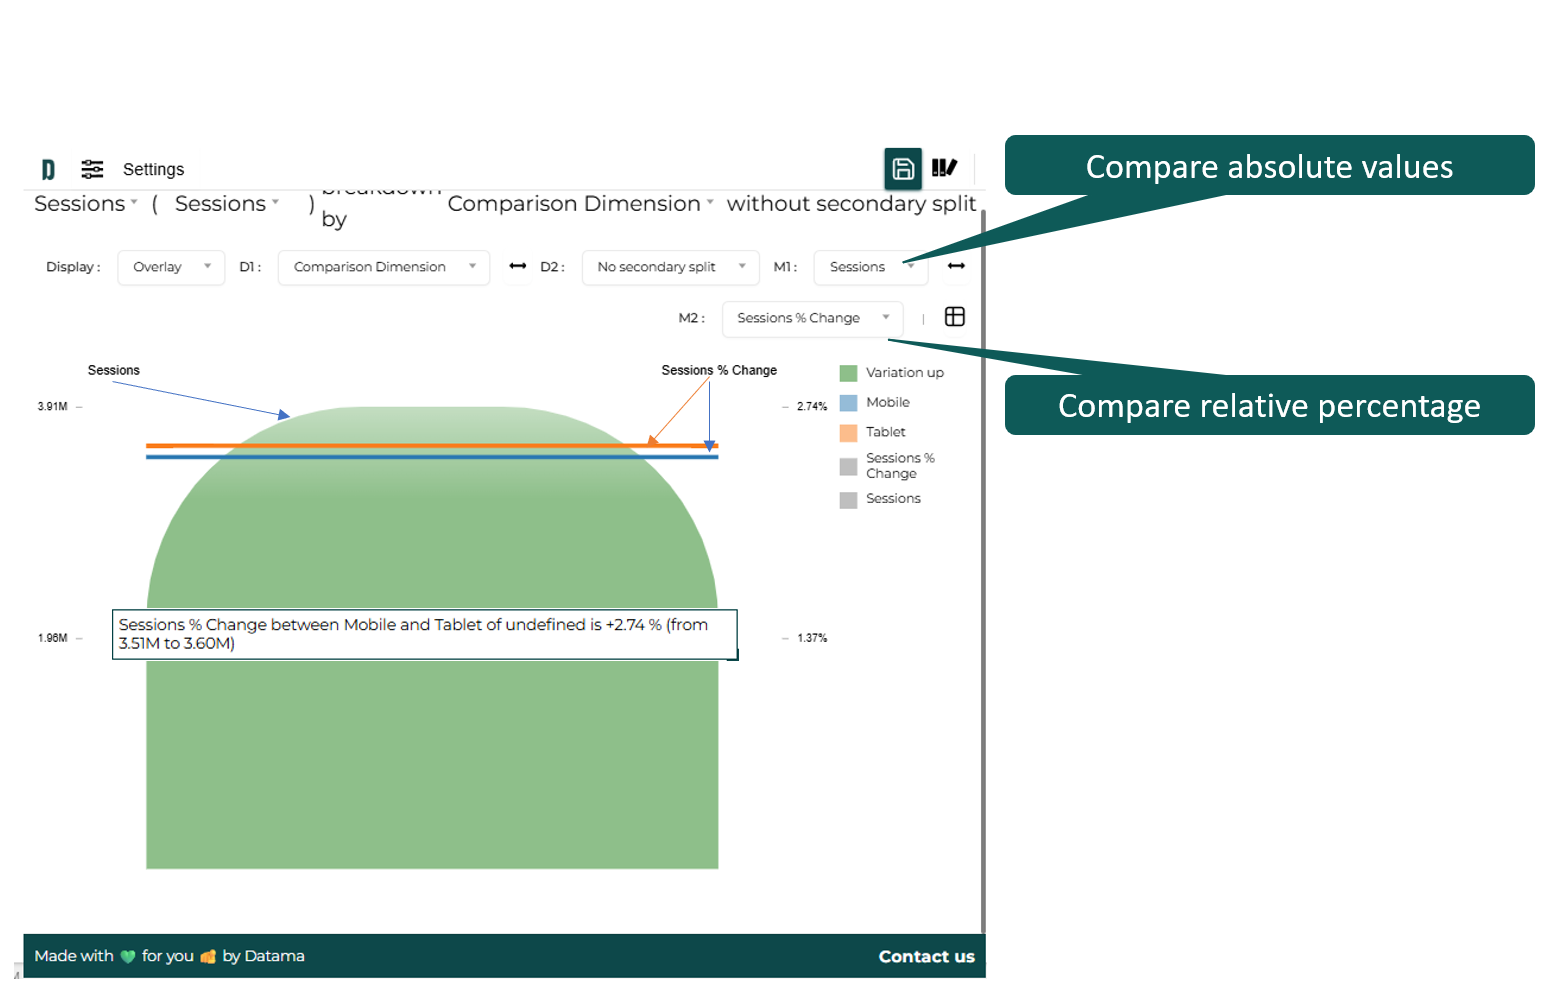This screenshot has width=1546, height=982.
Task: Click the Settings menu label
Action: [x=153, y=169]
